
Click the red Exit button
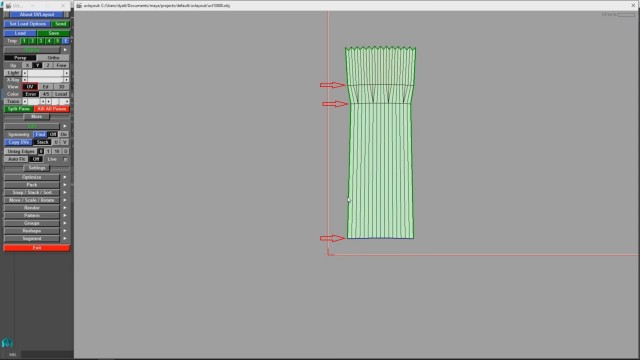[x=37, y=248]
